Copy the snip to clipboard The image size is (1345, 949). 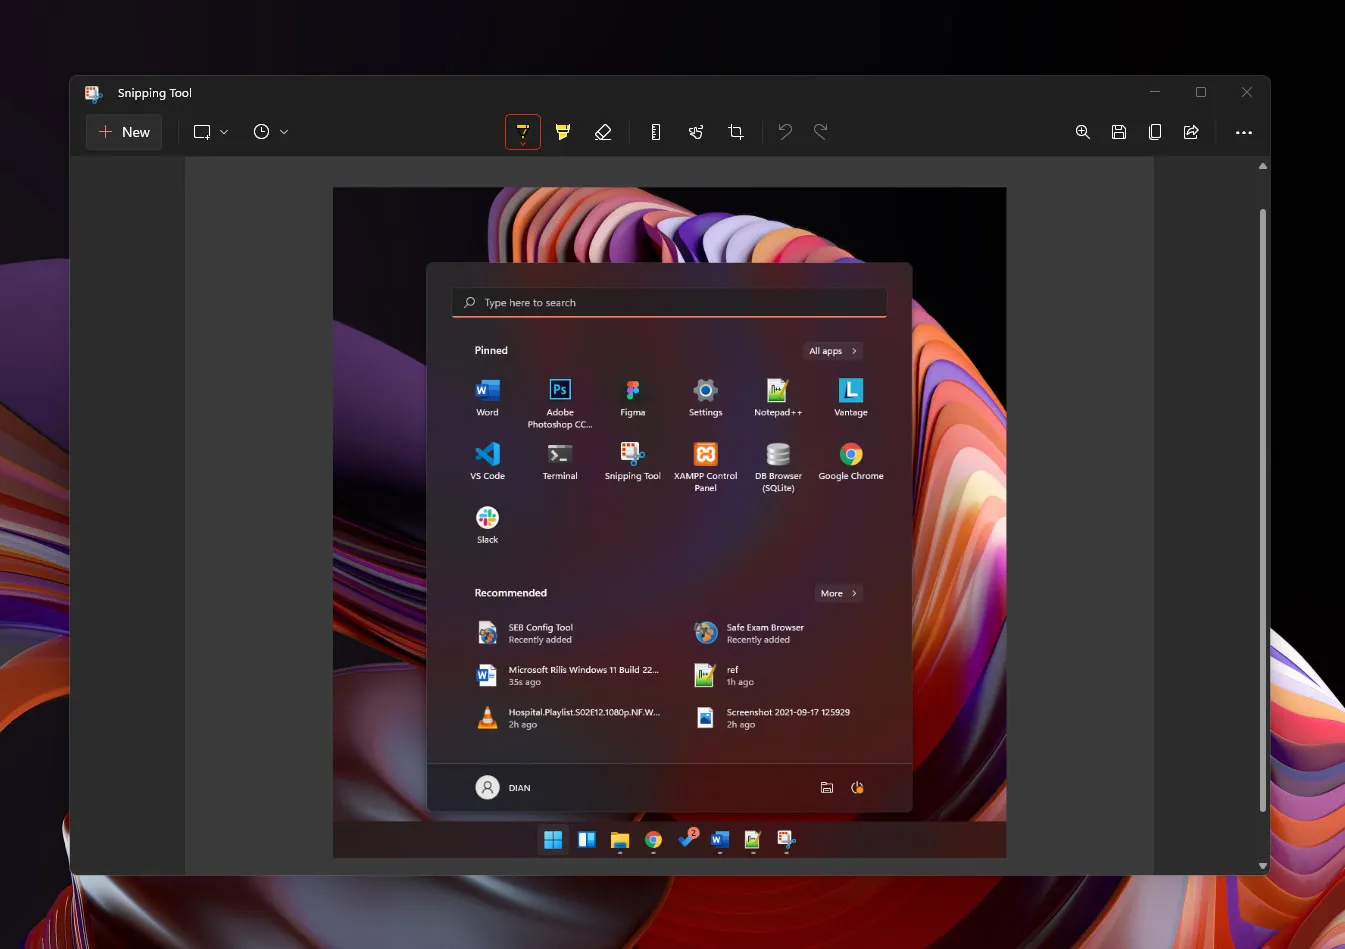(1155, 131)
